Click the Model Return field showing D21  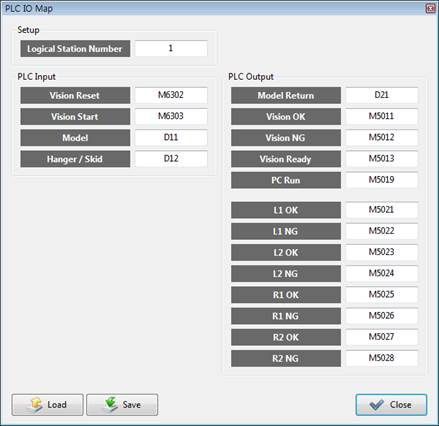pos(382,95)
